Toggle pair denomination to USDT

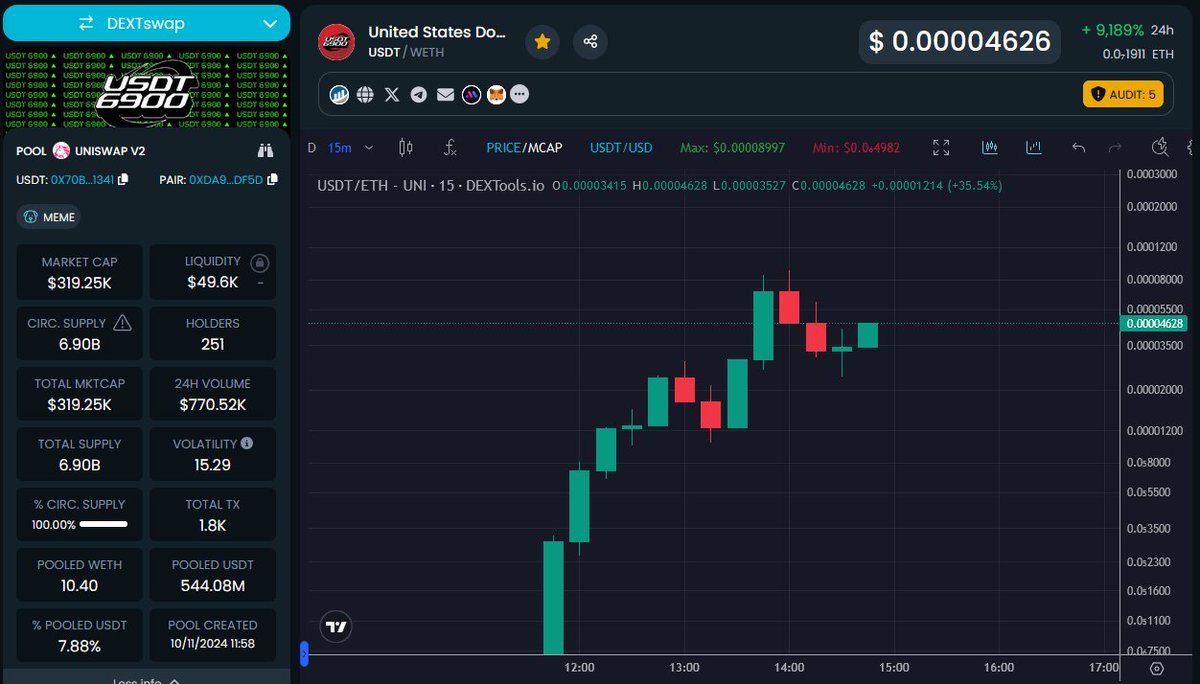point(605,148)
